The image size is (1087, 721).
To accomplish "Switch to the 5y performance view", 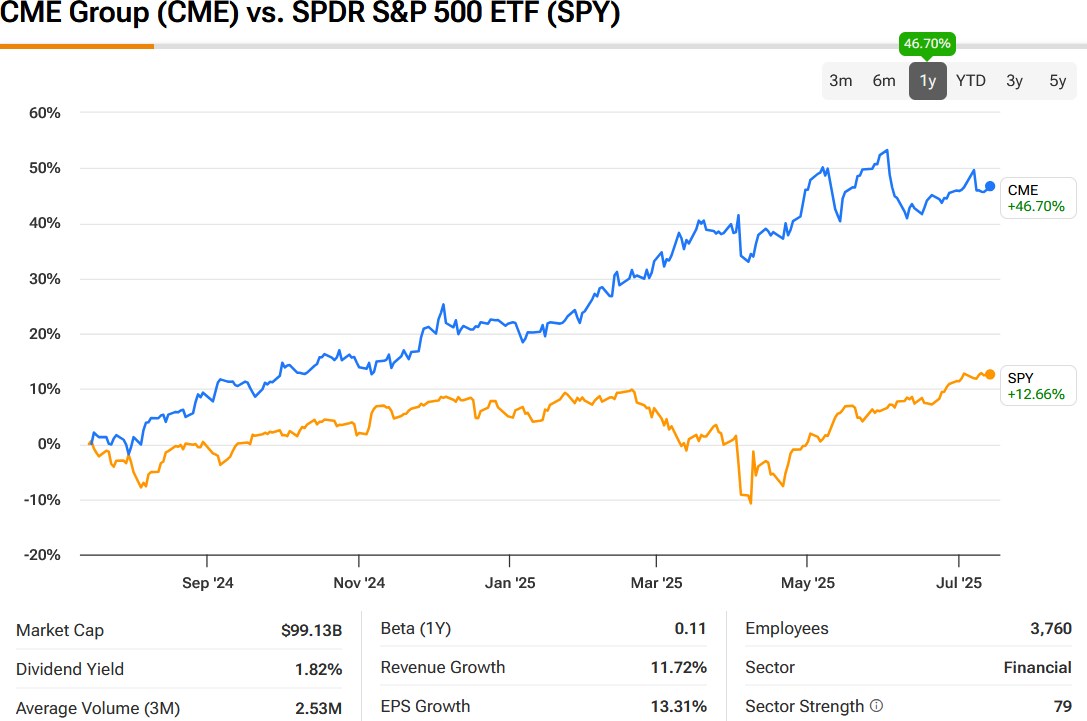I will point(1057,81).
